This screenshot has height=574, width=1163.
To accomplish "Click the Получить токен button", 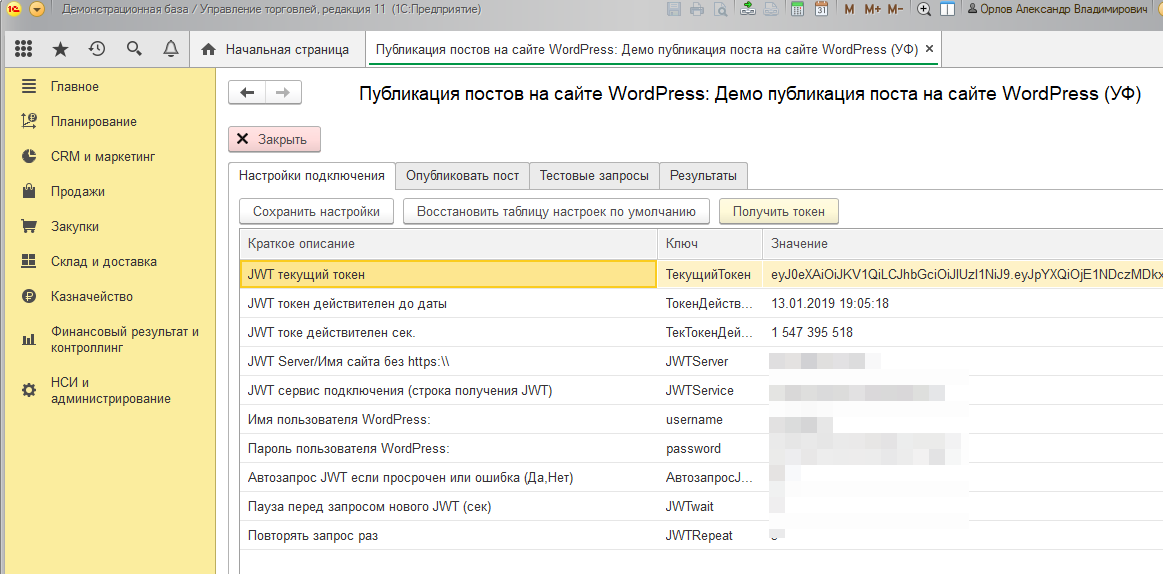I will 779,211.
